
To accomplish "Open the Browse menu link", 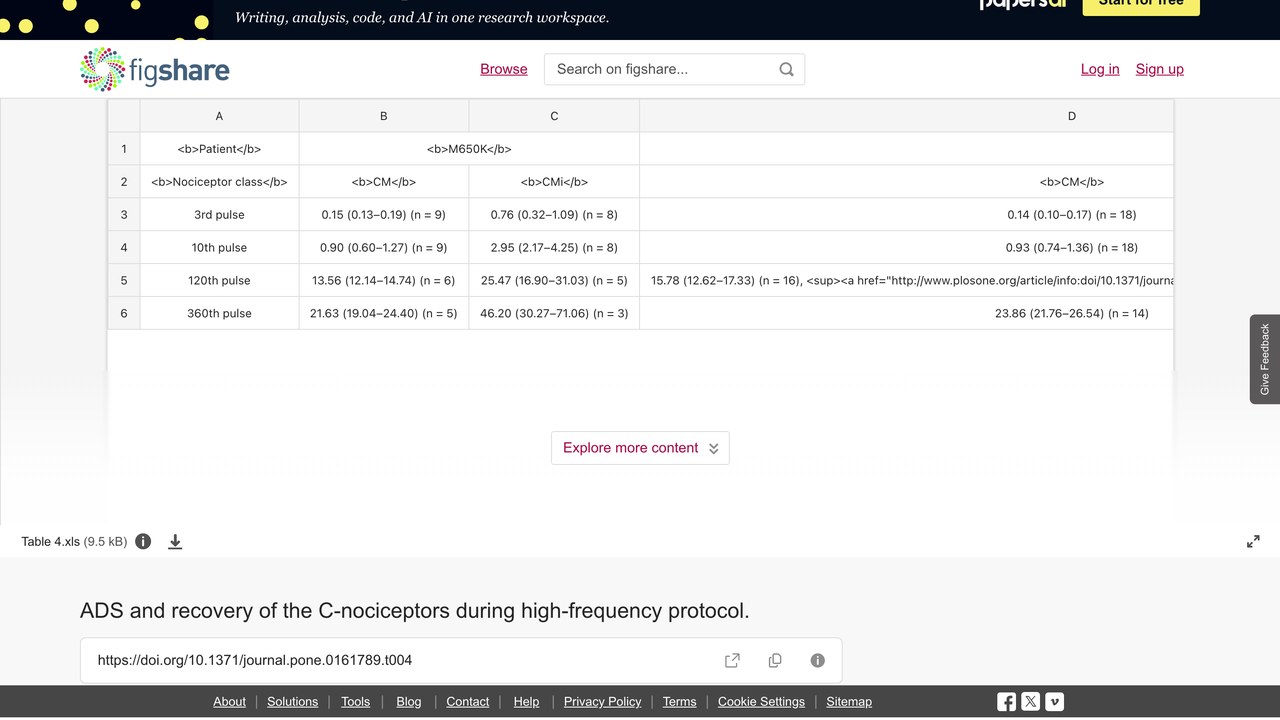I will coord(504,69).
